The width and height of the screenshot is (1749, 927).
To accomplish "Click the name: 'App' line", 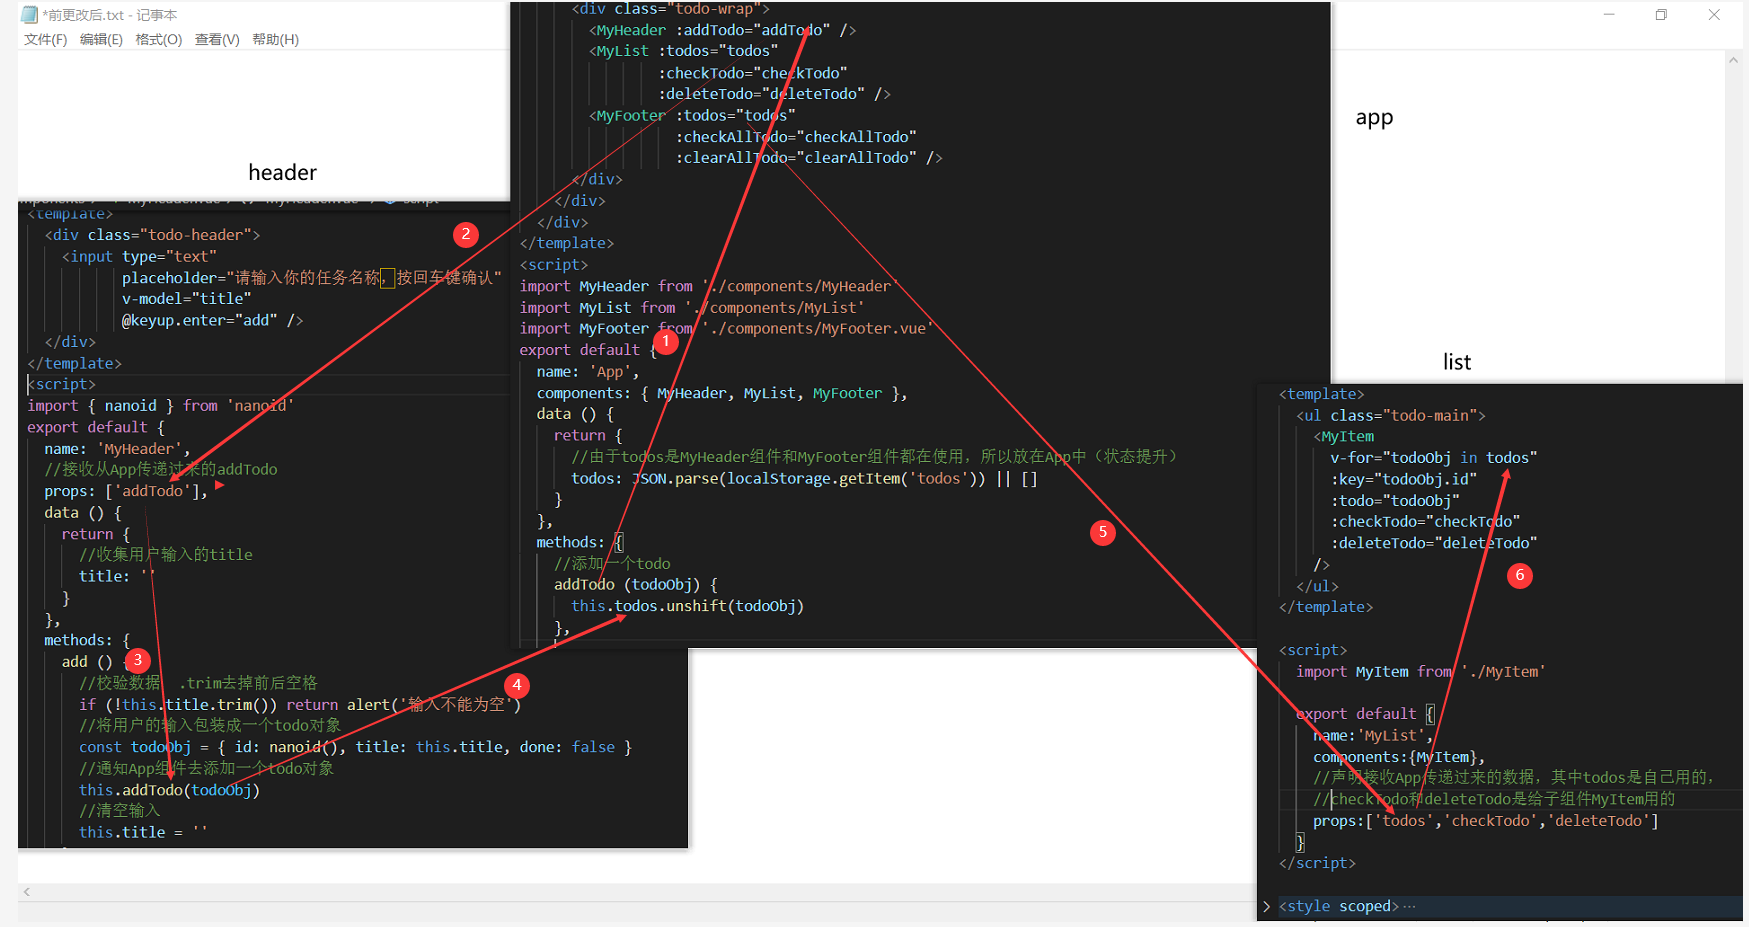I will (x=588, y=372).
